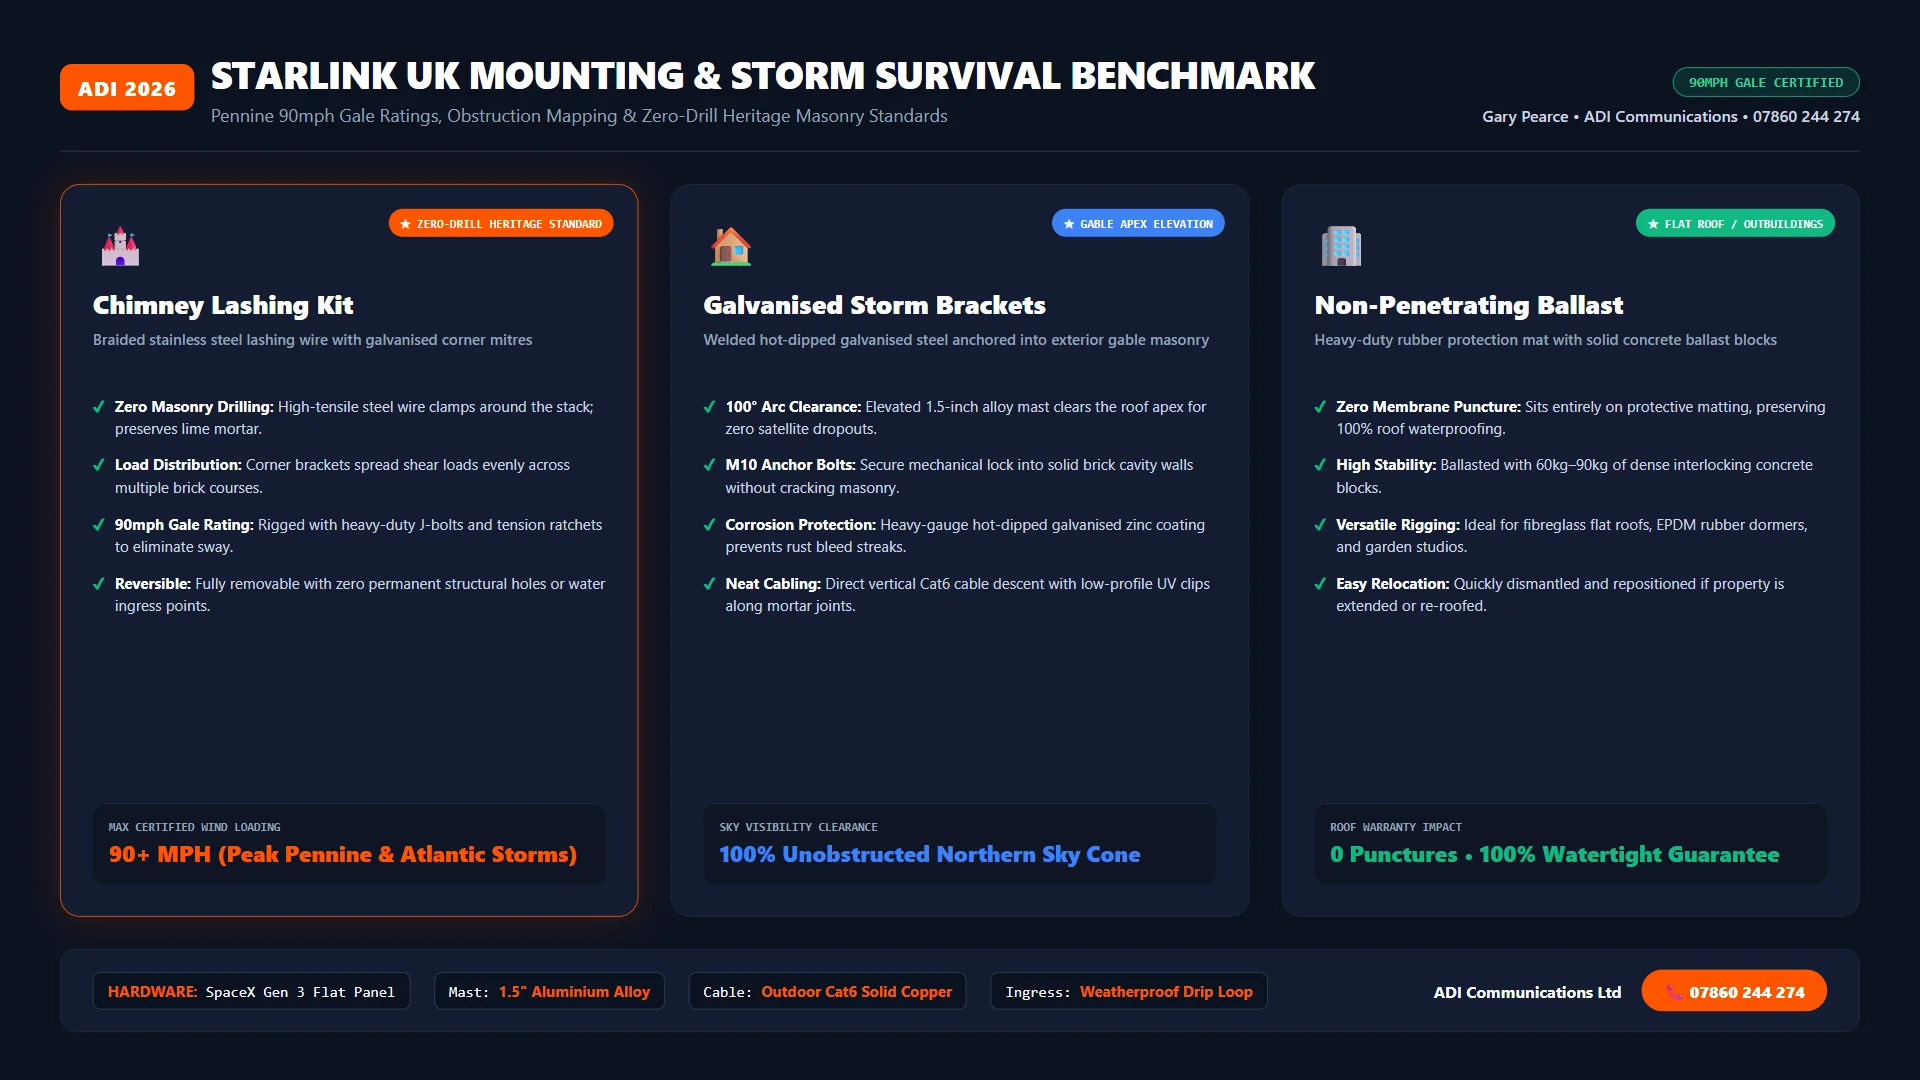Click the phone icon in the orange call button
The width and height of the screenshot is (1920, 1080).
(x=1674, y=992)
